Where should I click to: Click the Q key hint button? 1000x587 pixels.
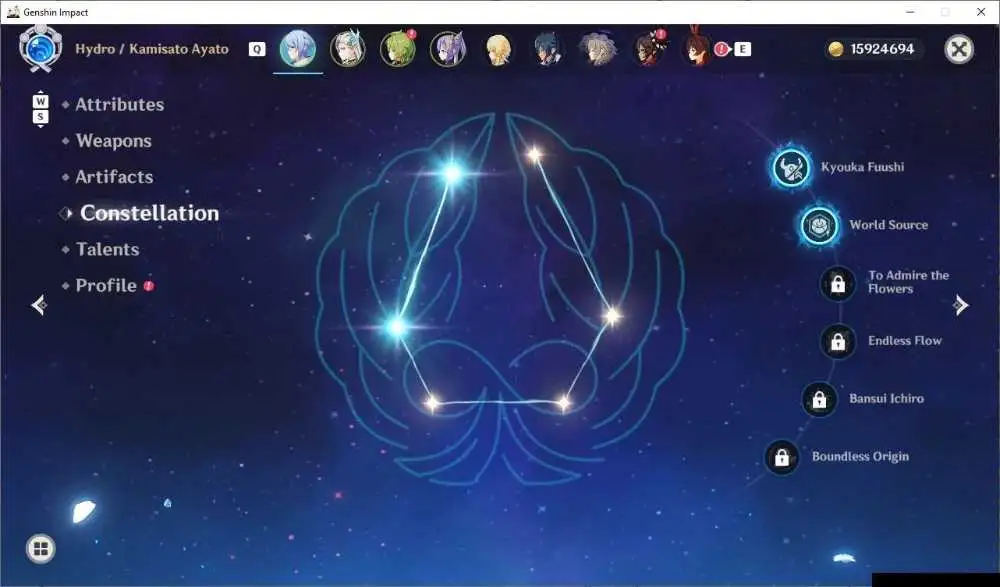[257, 49]
